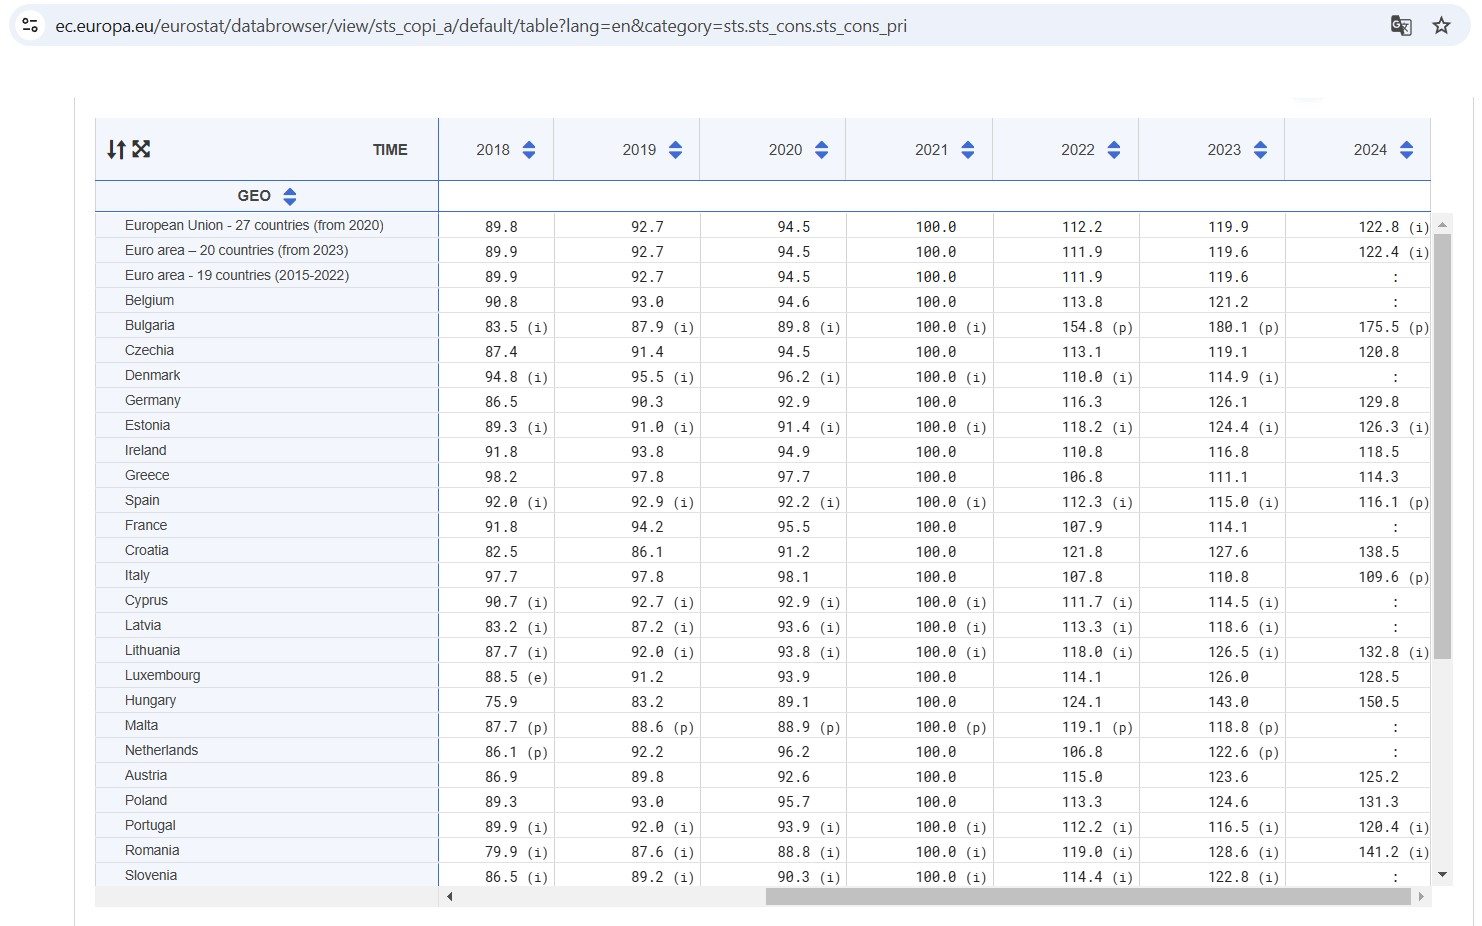
Task: Click Poland's 2024 value 131.3
Action: click(1378, 802)
